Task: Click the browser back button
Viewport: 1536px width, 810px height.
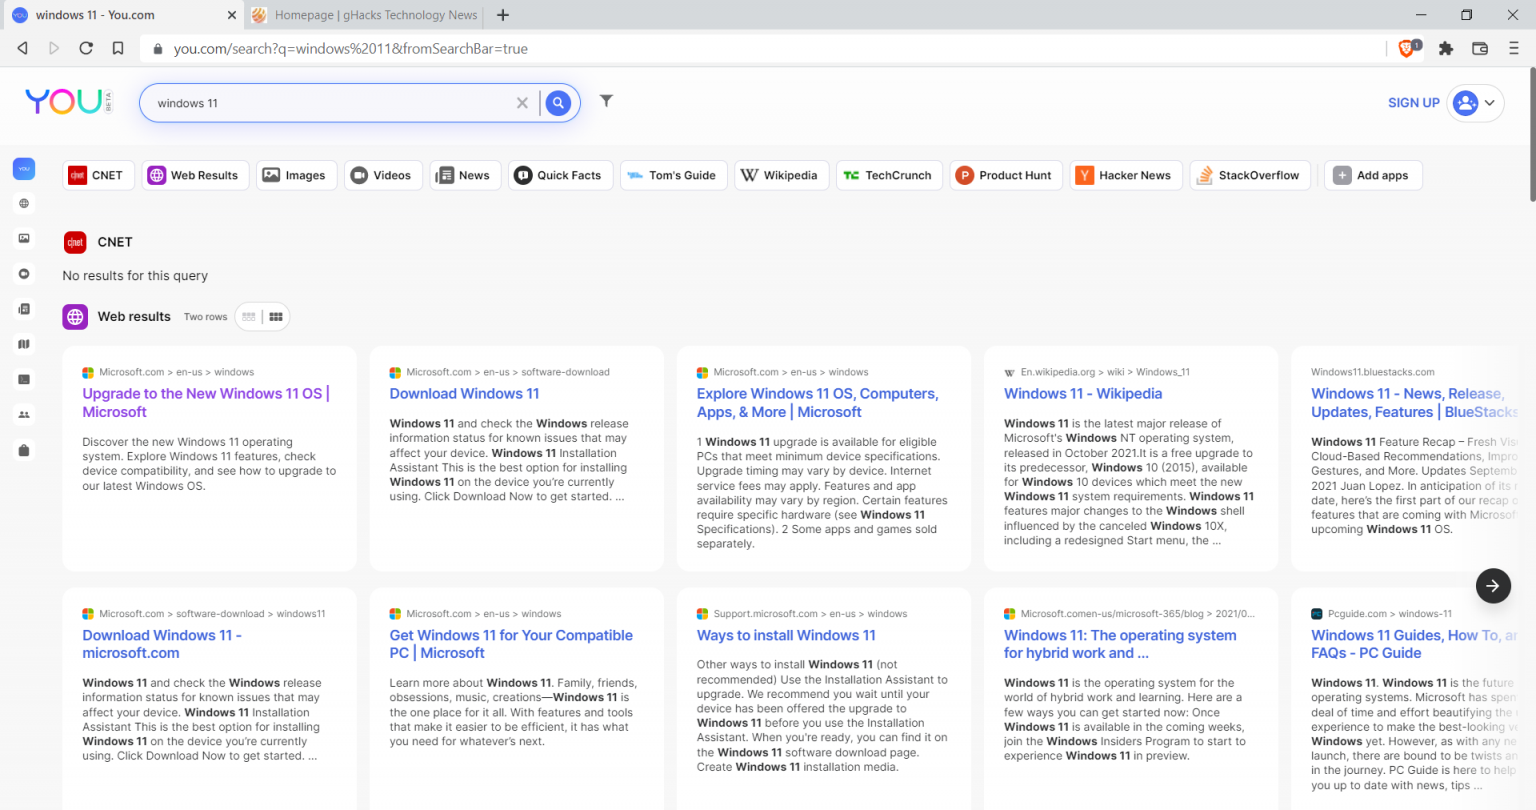Action: click(23, 48)
